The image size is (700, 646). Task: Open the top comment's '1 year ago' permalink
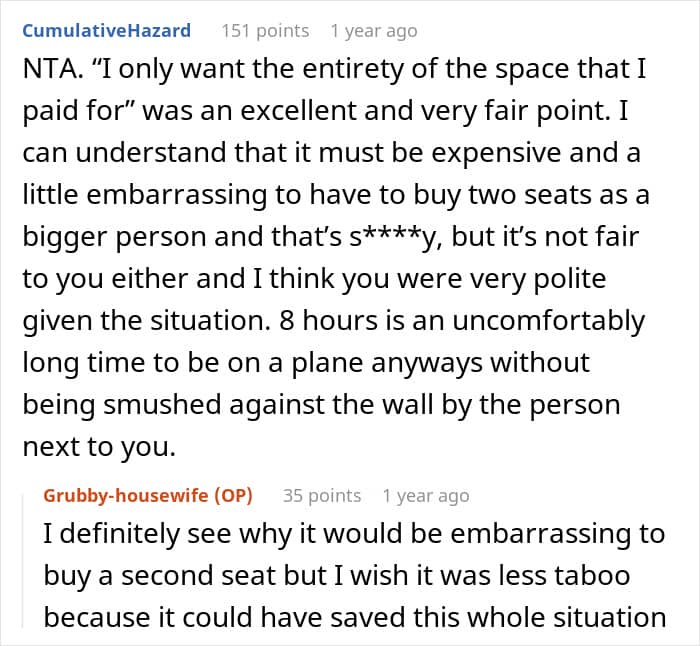[x=373, y=31]
